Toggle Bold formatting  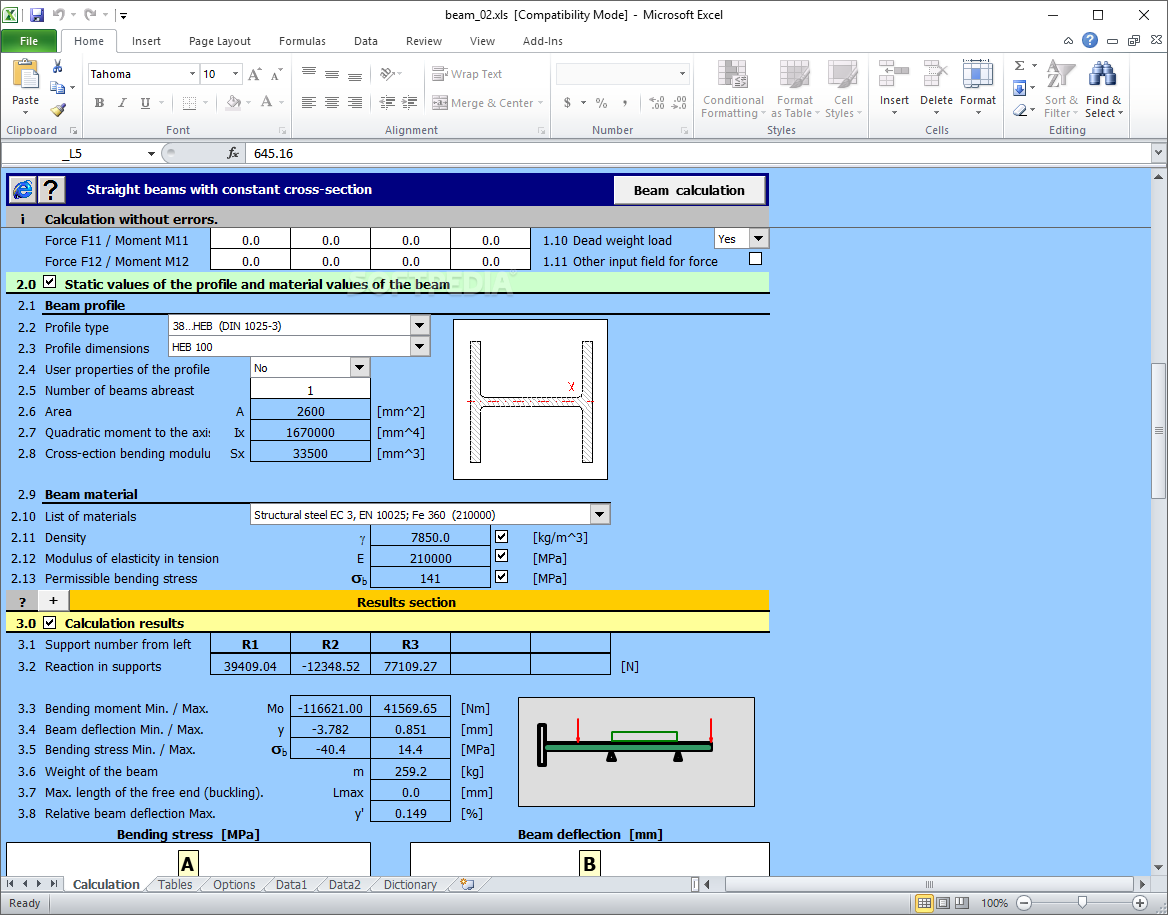99,103
